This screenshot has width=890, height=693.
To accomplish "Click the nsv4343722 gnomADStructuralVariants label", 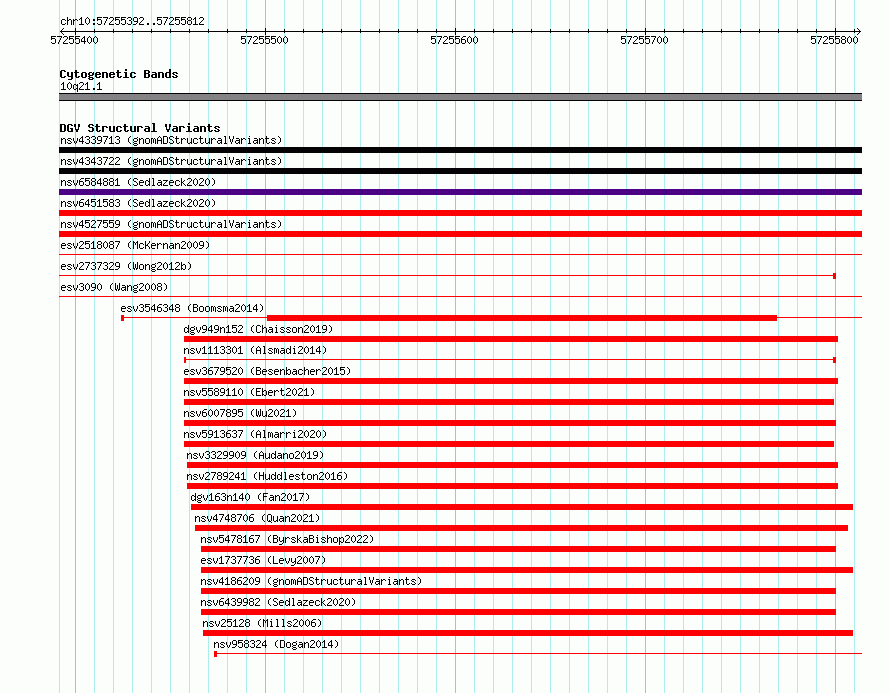I will pos(171,161).
